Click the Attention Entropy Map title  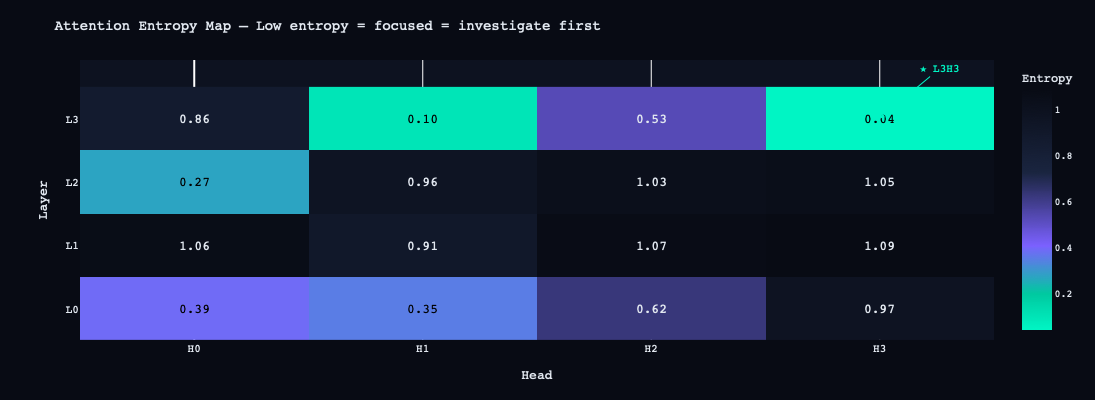pyautogui.click(x=327, y=26)
